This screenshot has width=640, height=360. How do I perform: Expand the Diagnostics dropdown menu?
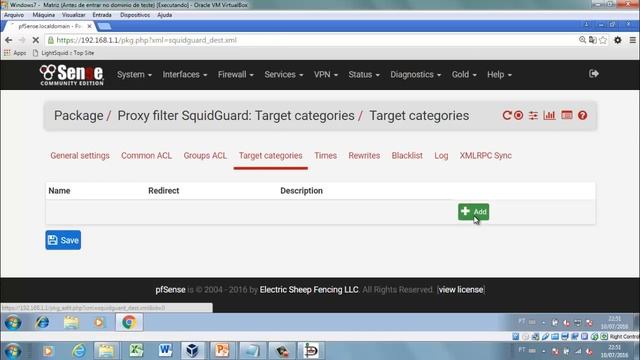click(416, 75)
